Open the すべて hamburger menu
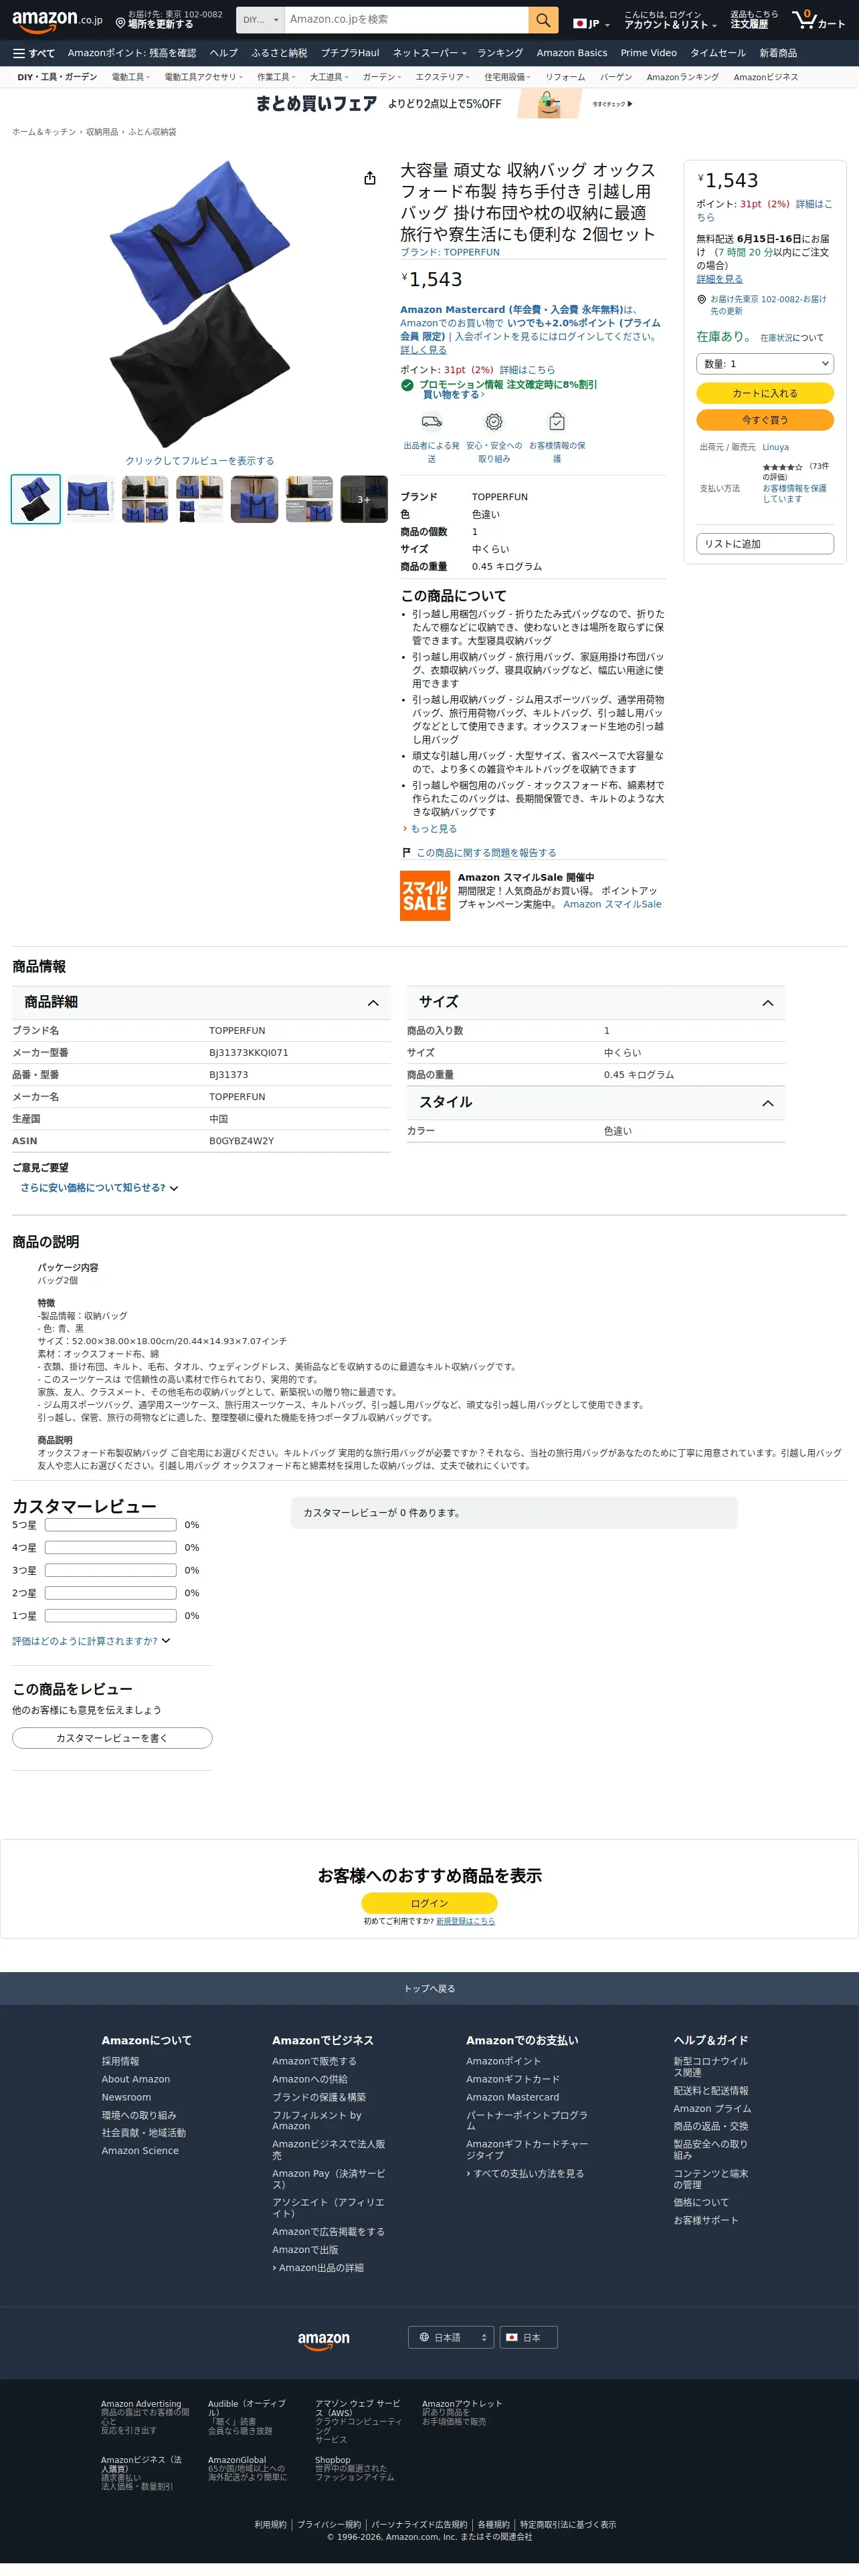The image size is (859, 2576). pyautogui.click(x=34, y=53)
